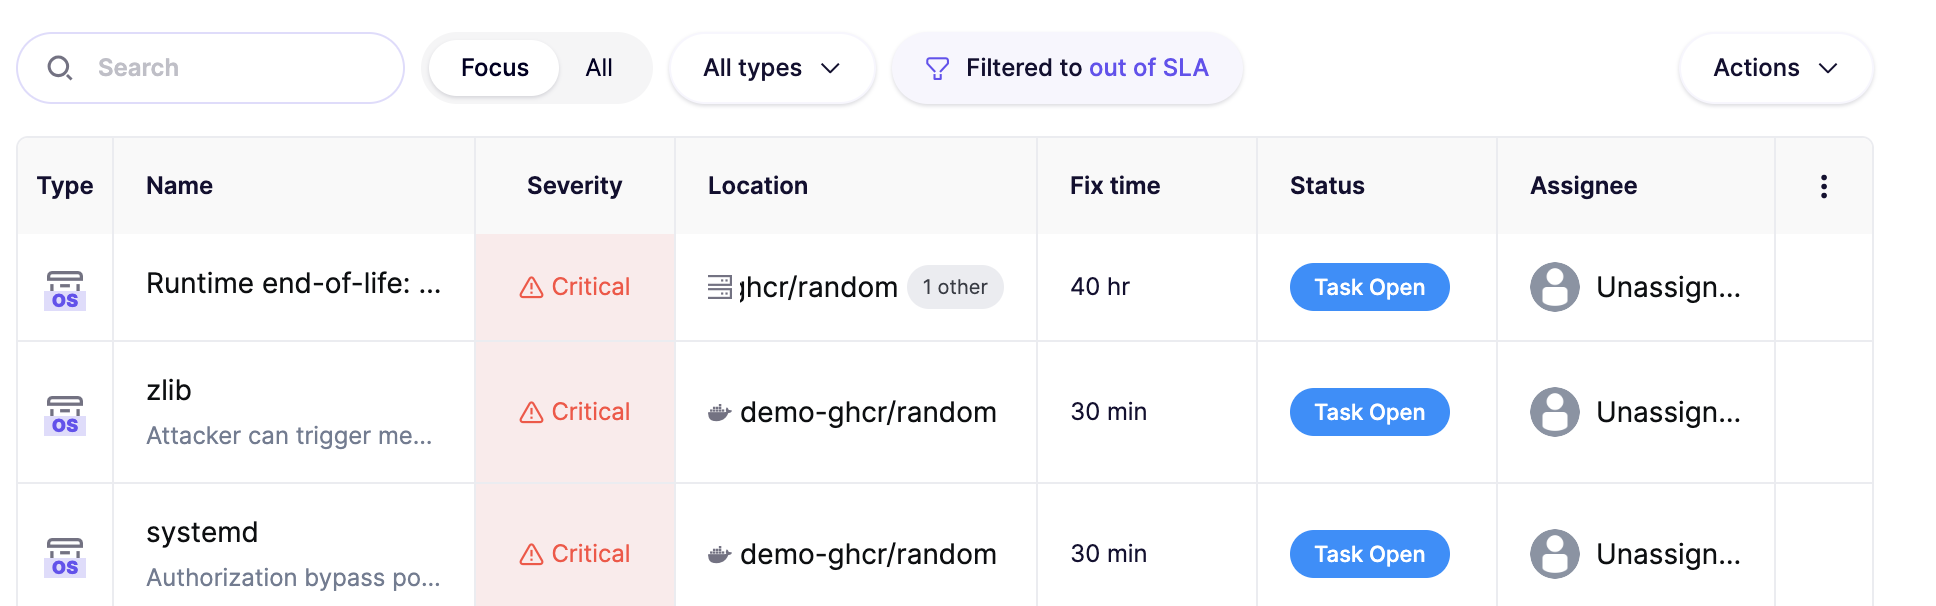The height and width of the screenshot is (606, 1936).
Task: Click the 1 other location badge
Action: pyautogui.click(x=955, y=287)
